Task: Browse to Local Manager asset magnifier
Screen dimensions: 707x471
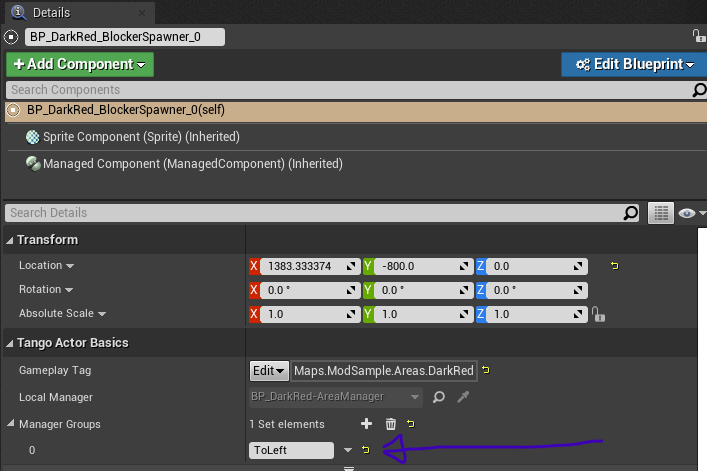Action: point(439,397)
